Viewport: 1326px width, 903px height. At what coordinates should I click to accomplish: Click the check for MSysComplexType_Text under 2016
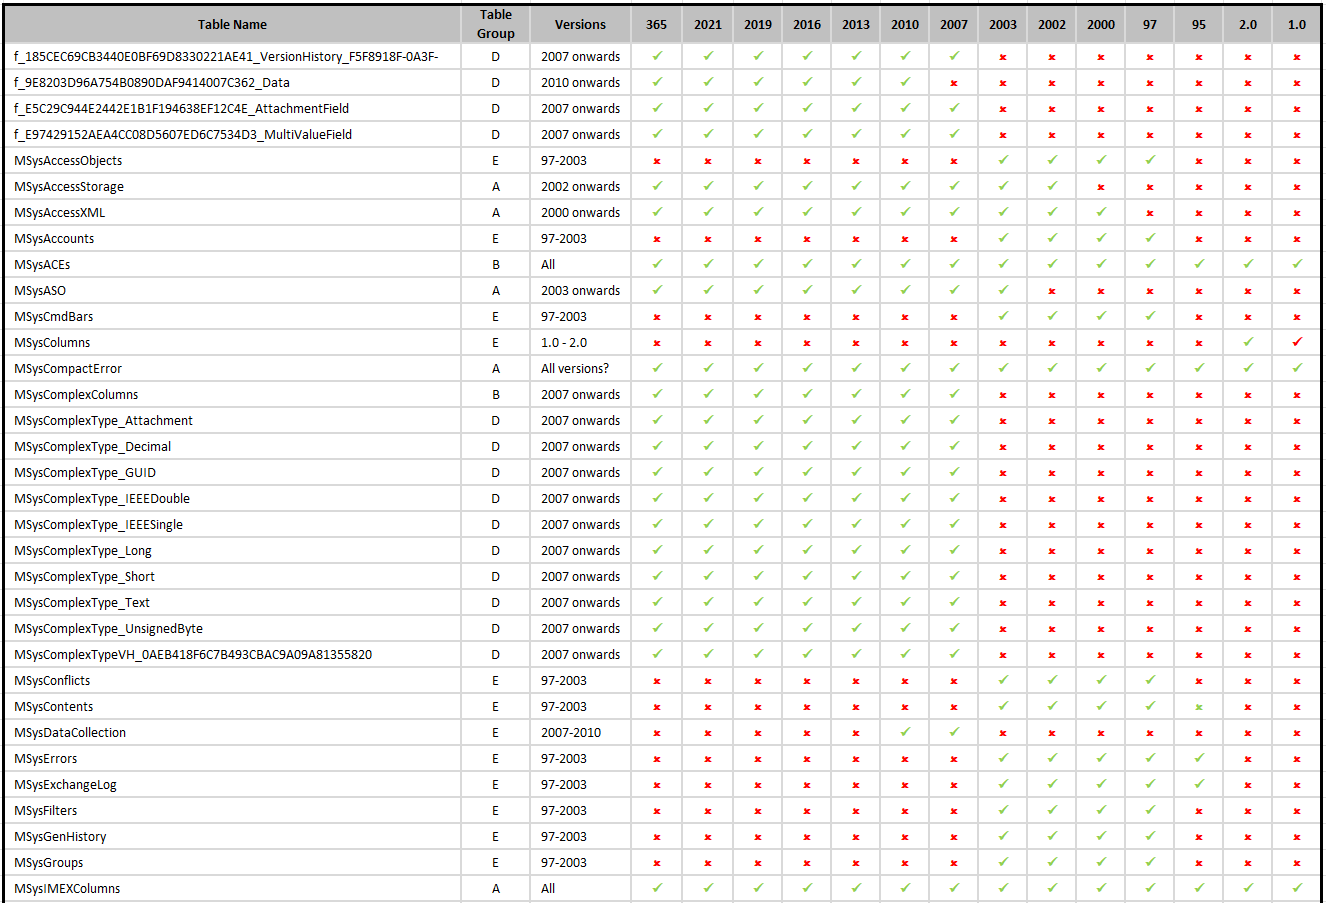(x=807, y=602)
